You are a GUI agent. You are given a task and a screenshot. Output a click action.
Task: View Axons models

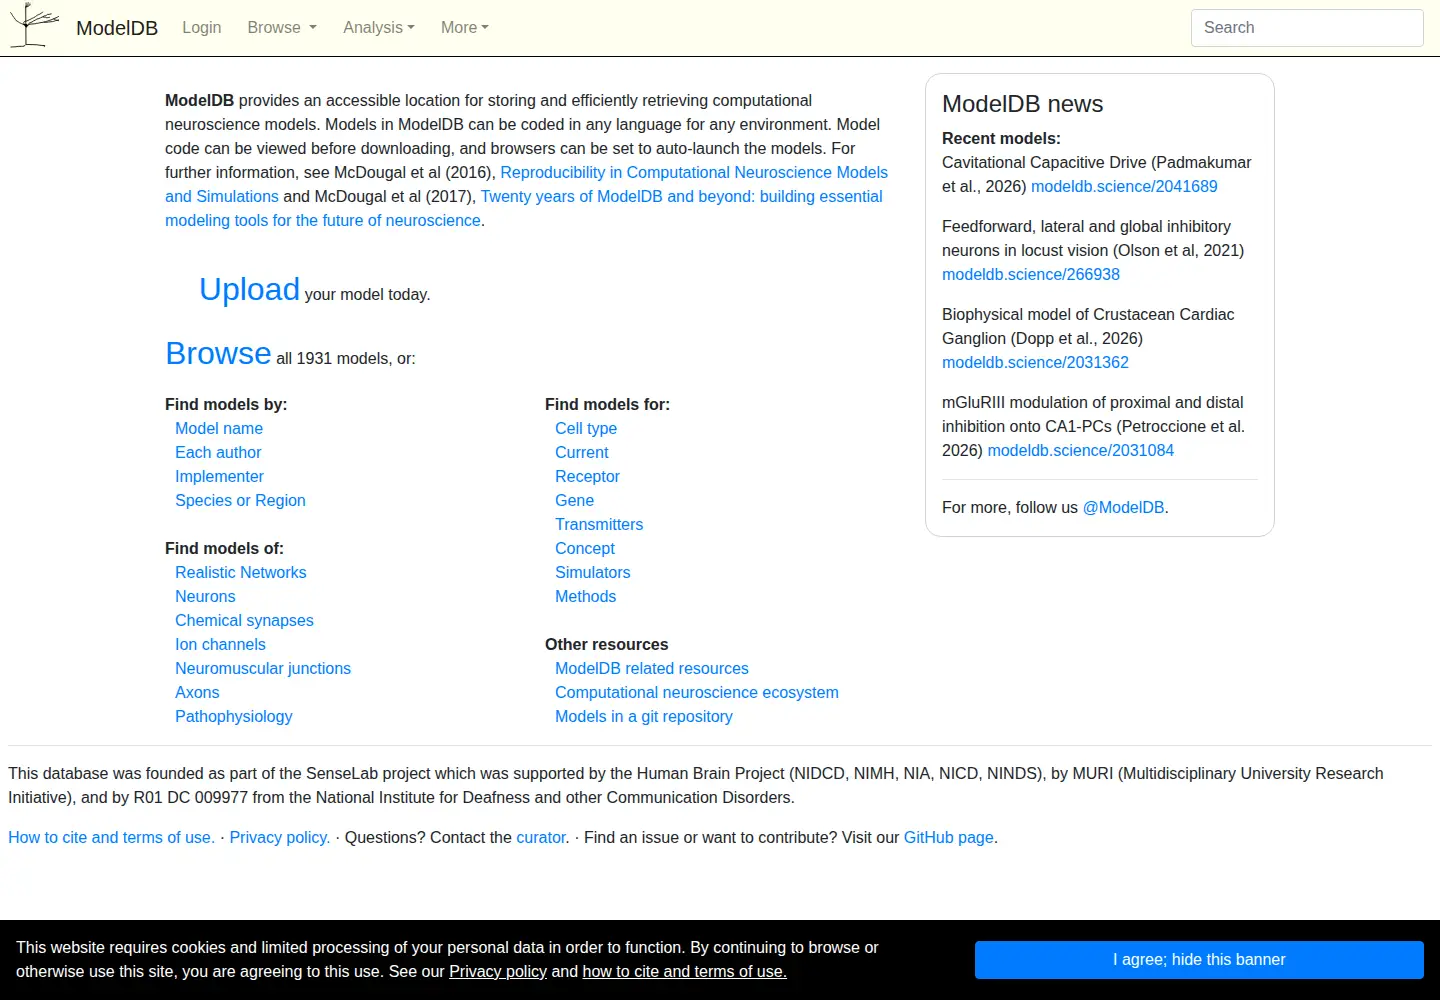coord(197,692)
